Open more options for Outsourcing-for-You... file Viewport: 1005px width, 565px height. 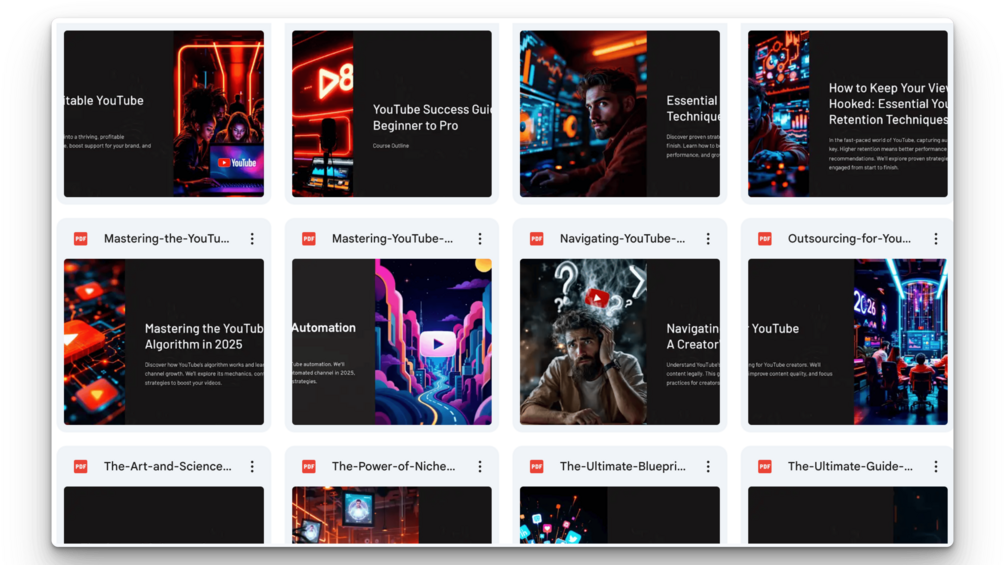pos(936,238)
